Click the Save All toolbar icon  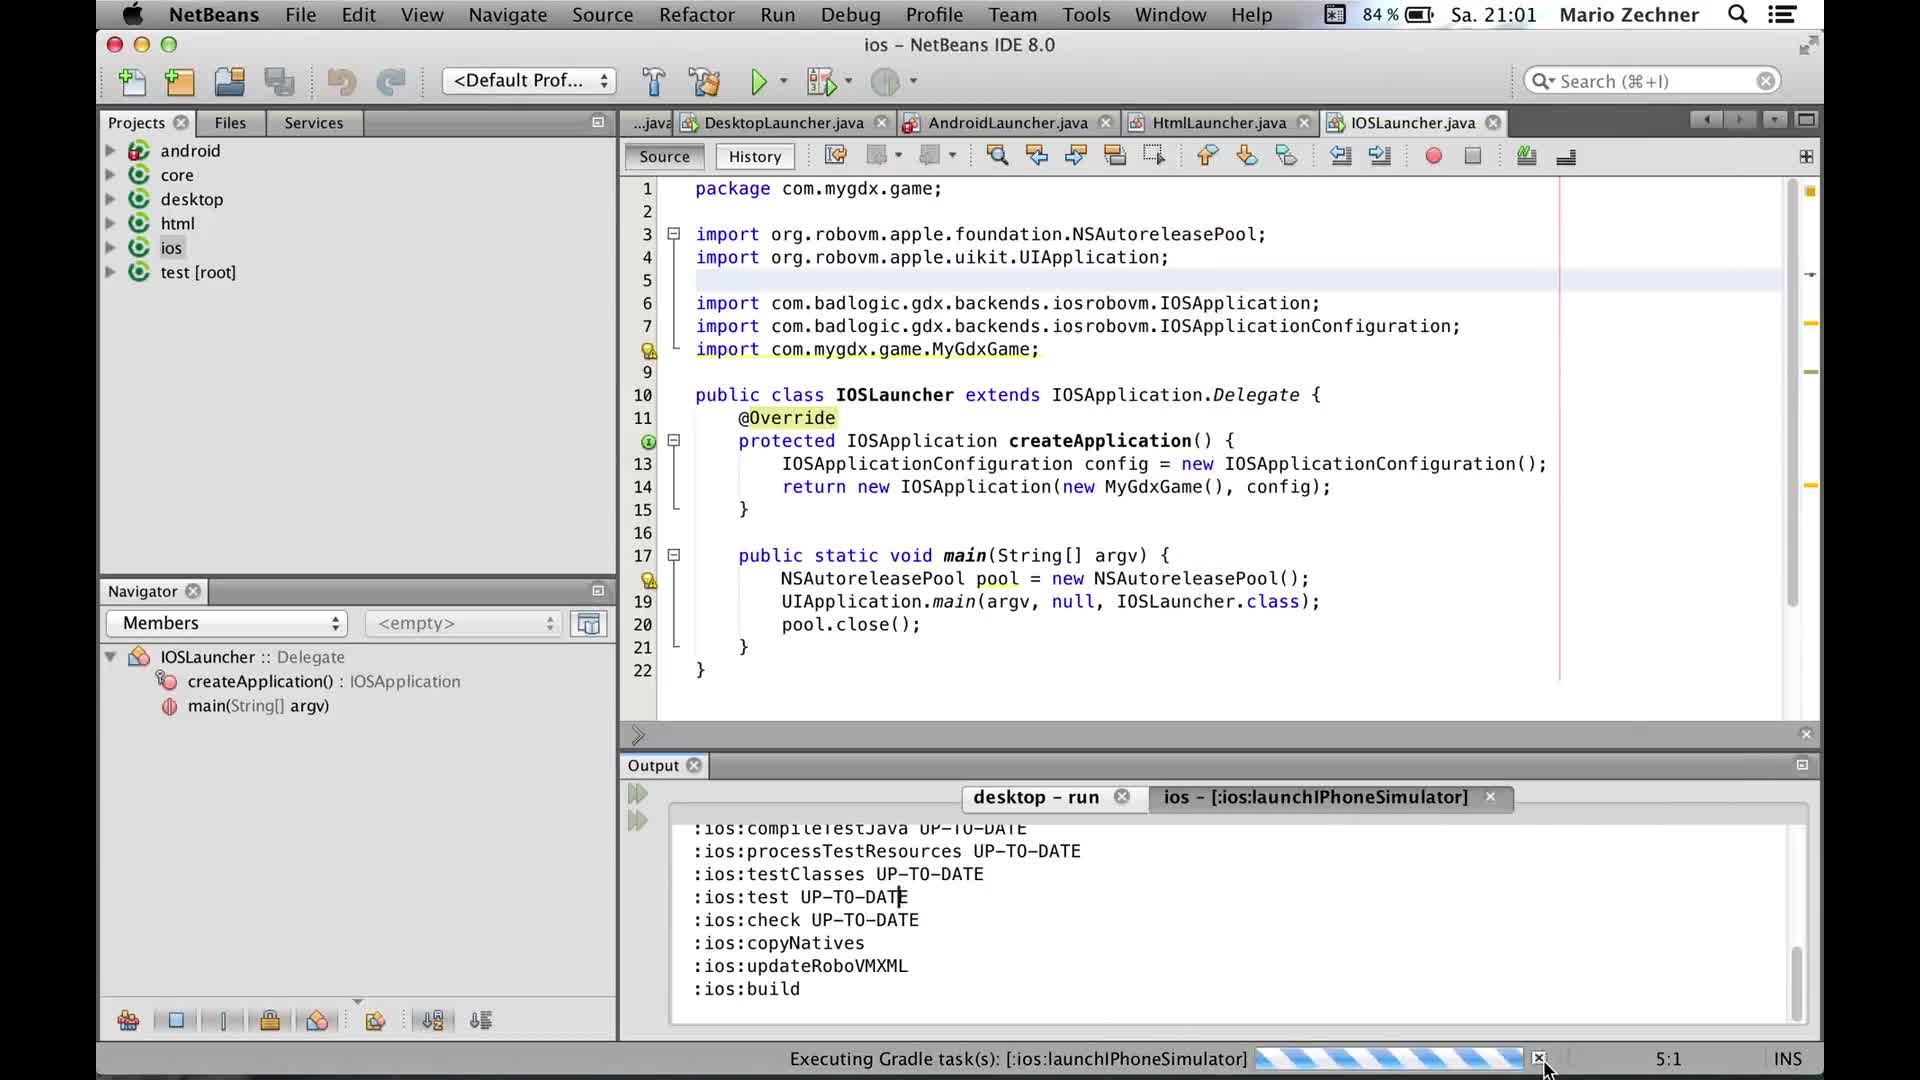[279, 81]
